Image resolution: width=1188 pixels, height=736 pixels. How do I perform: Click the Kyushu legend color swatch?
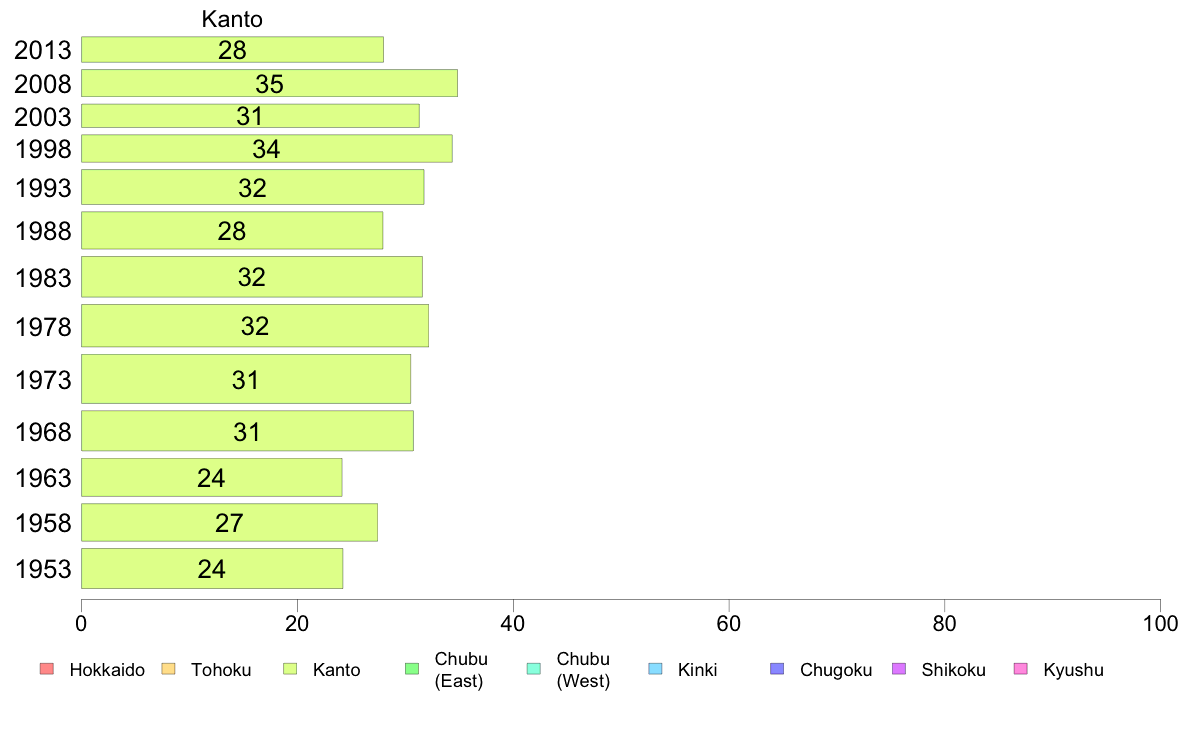pyautogui.click(x=1020, y=669)
